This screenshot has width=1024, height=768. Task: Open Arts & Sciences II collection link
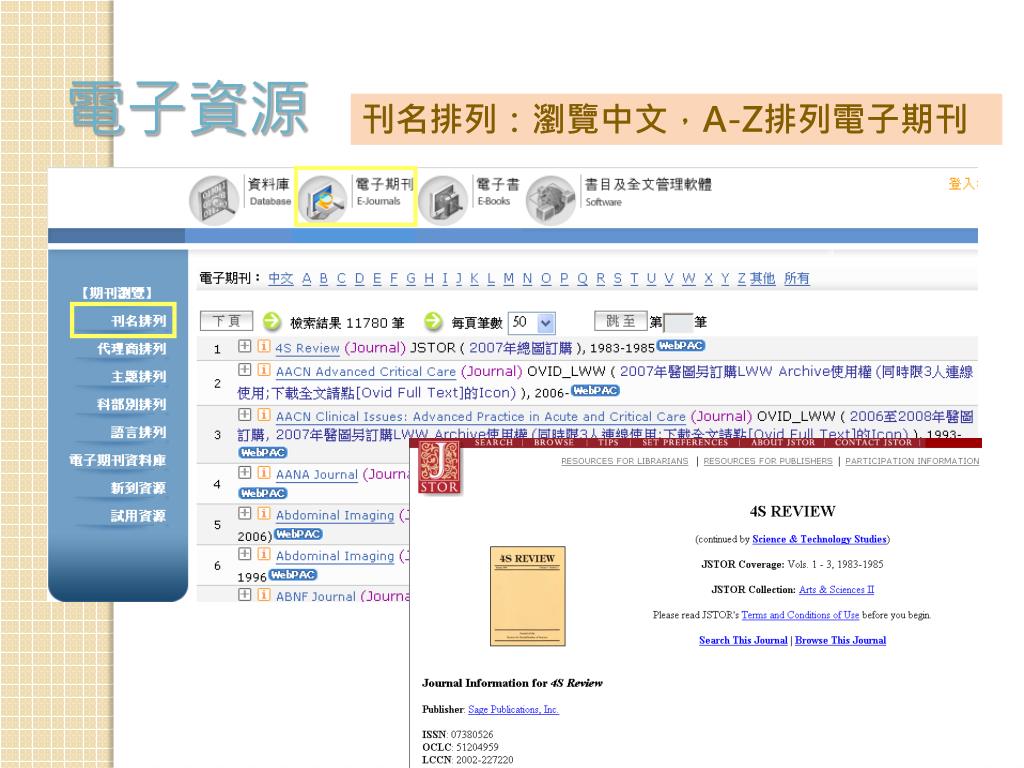coord(836,589)
